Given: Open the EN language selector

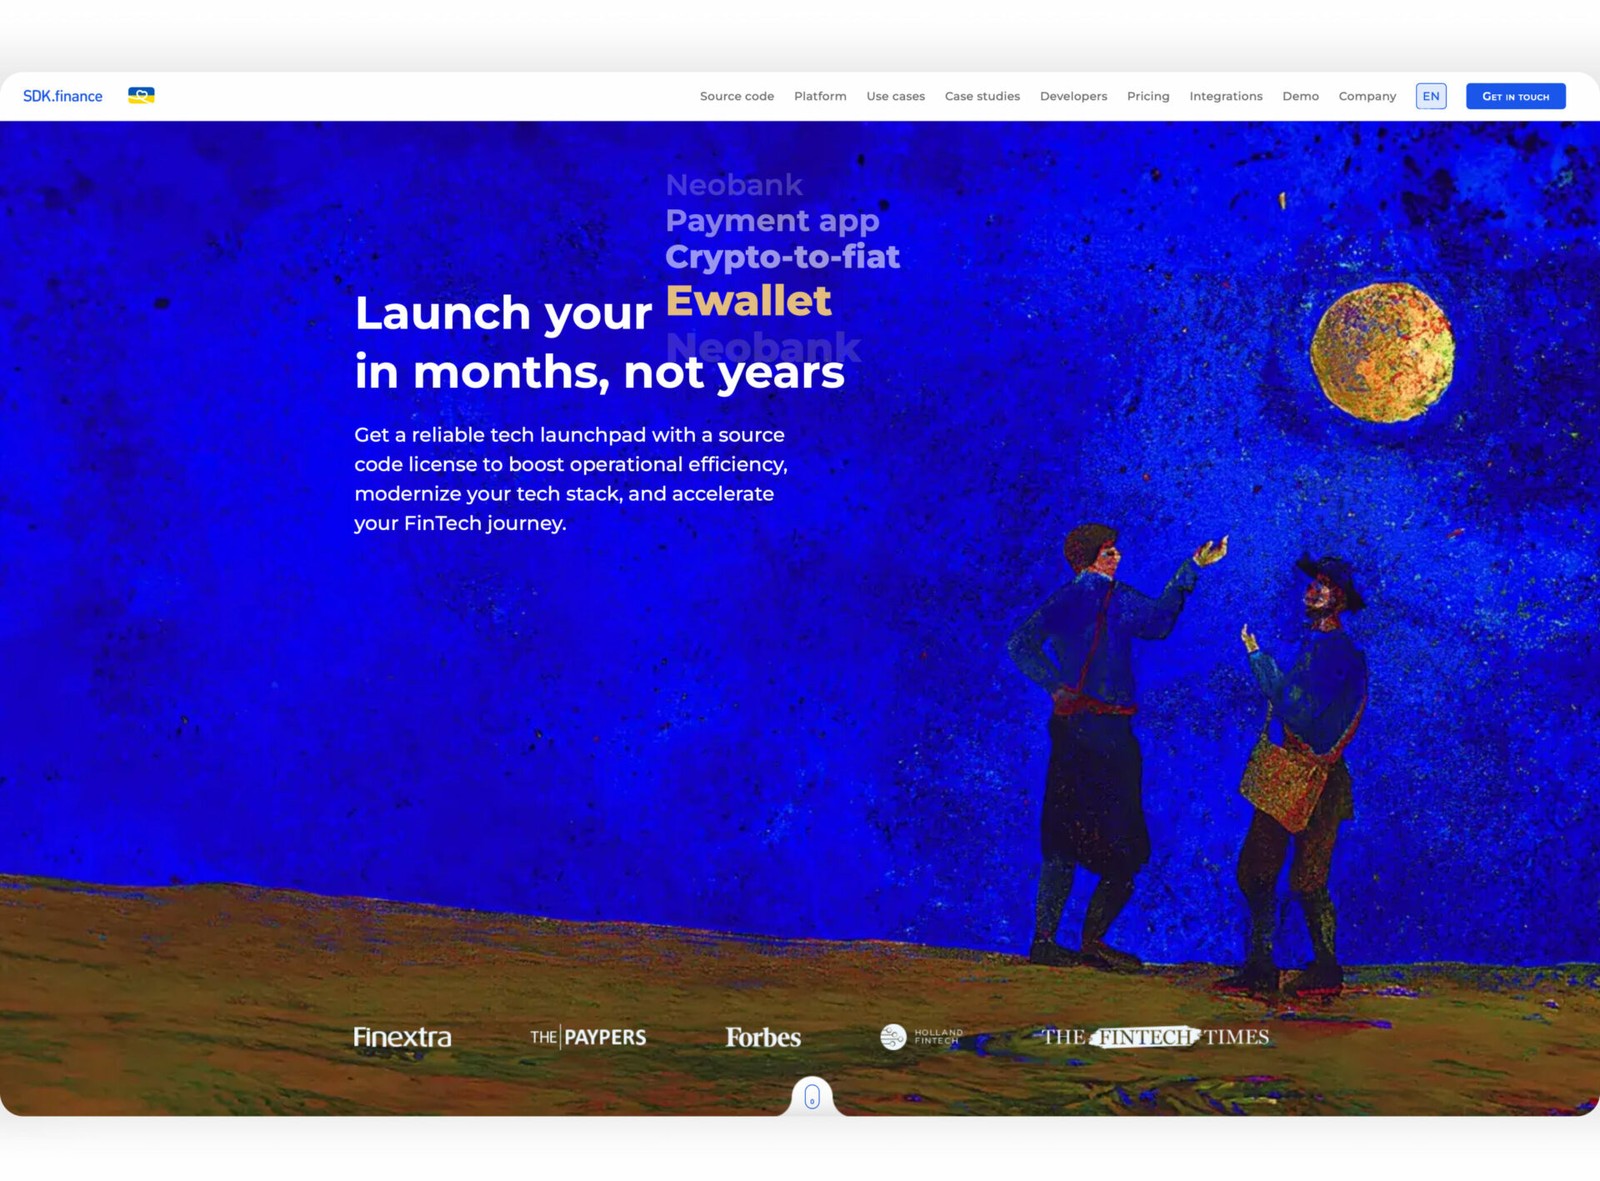Looking at the screenshot, I should coord(1431,96).
